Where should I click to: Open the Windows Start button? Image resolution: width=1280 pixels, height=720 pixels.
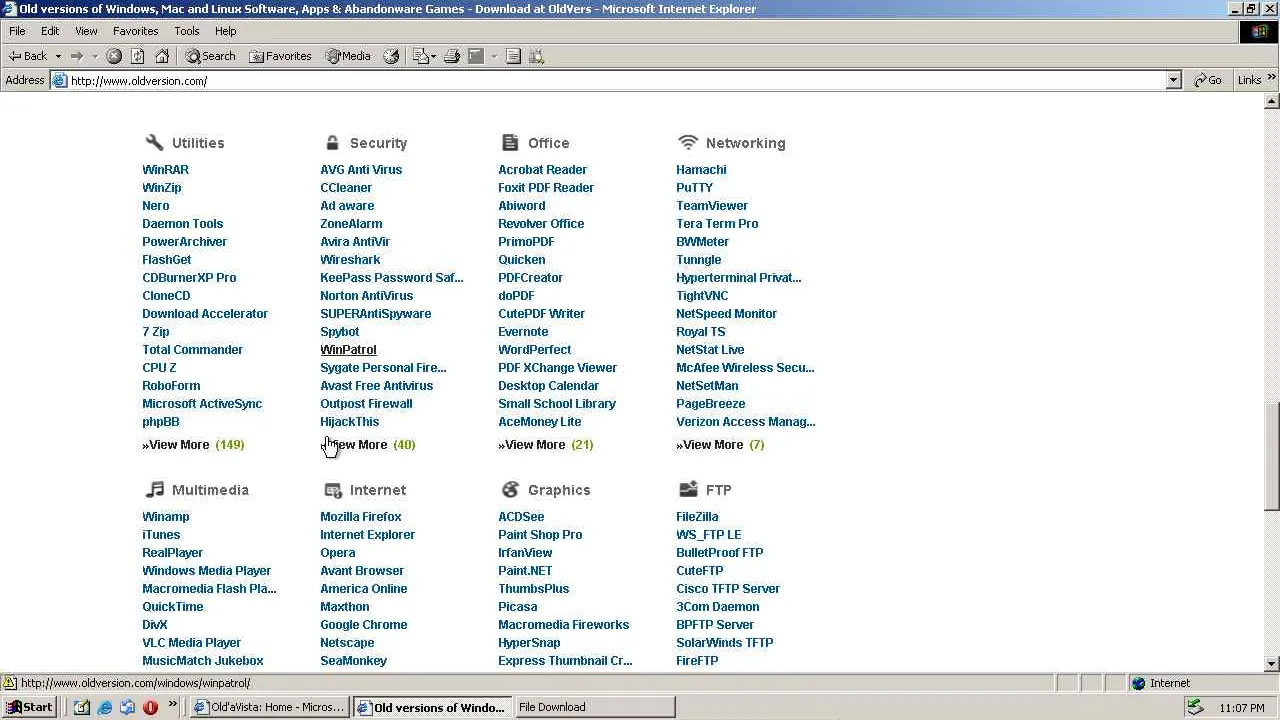(x=28, y=707)
